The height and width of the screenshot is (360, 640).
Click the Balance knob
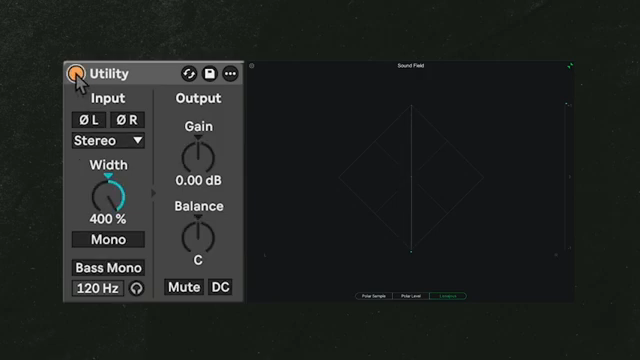[x=198, y=237]
